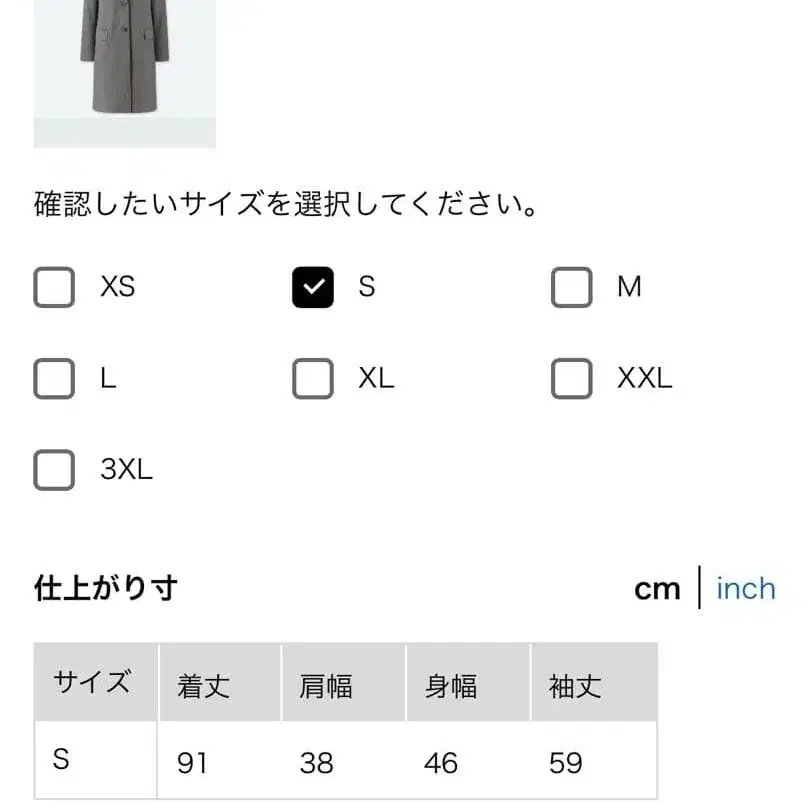Image resolution: width=810 pixels, height=810 pixels.
Task: Click the 46 body width cell
Action: pos(441,764)
